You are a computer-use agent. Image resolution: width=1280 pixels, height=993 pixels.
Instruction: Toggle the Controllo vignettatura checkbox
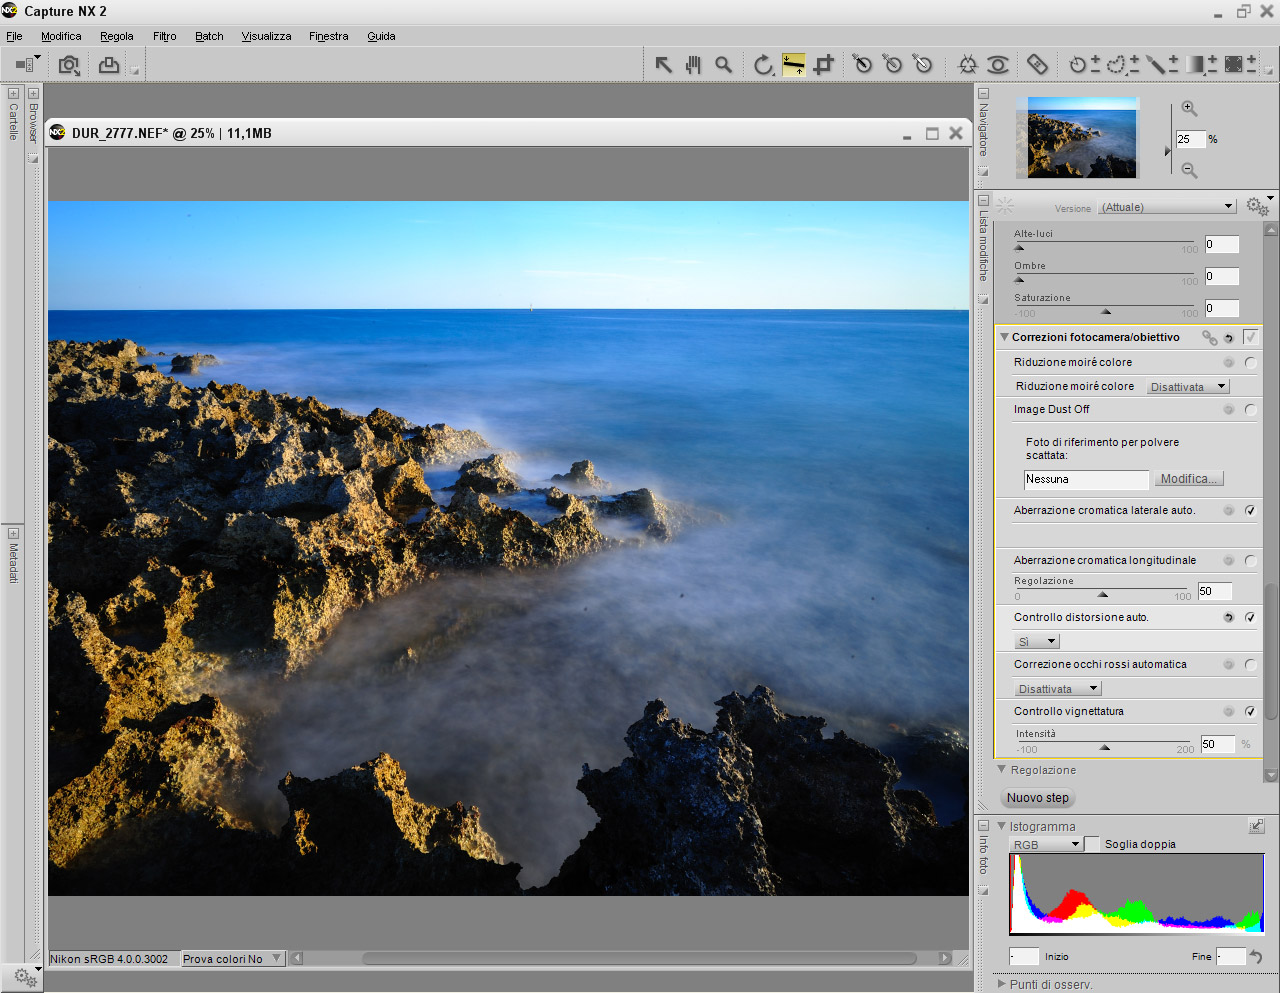click(1250, 711)
